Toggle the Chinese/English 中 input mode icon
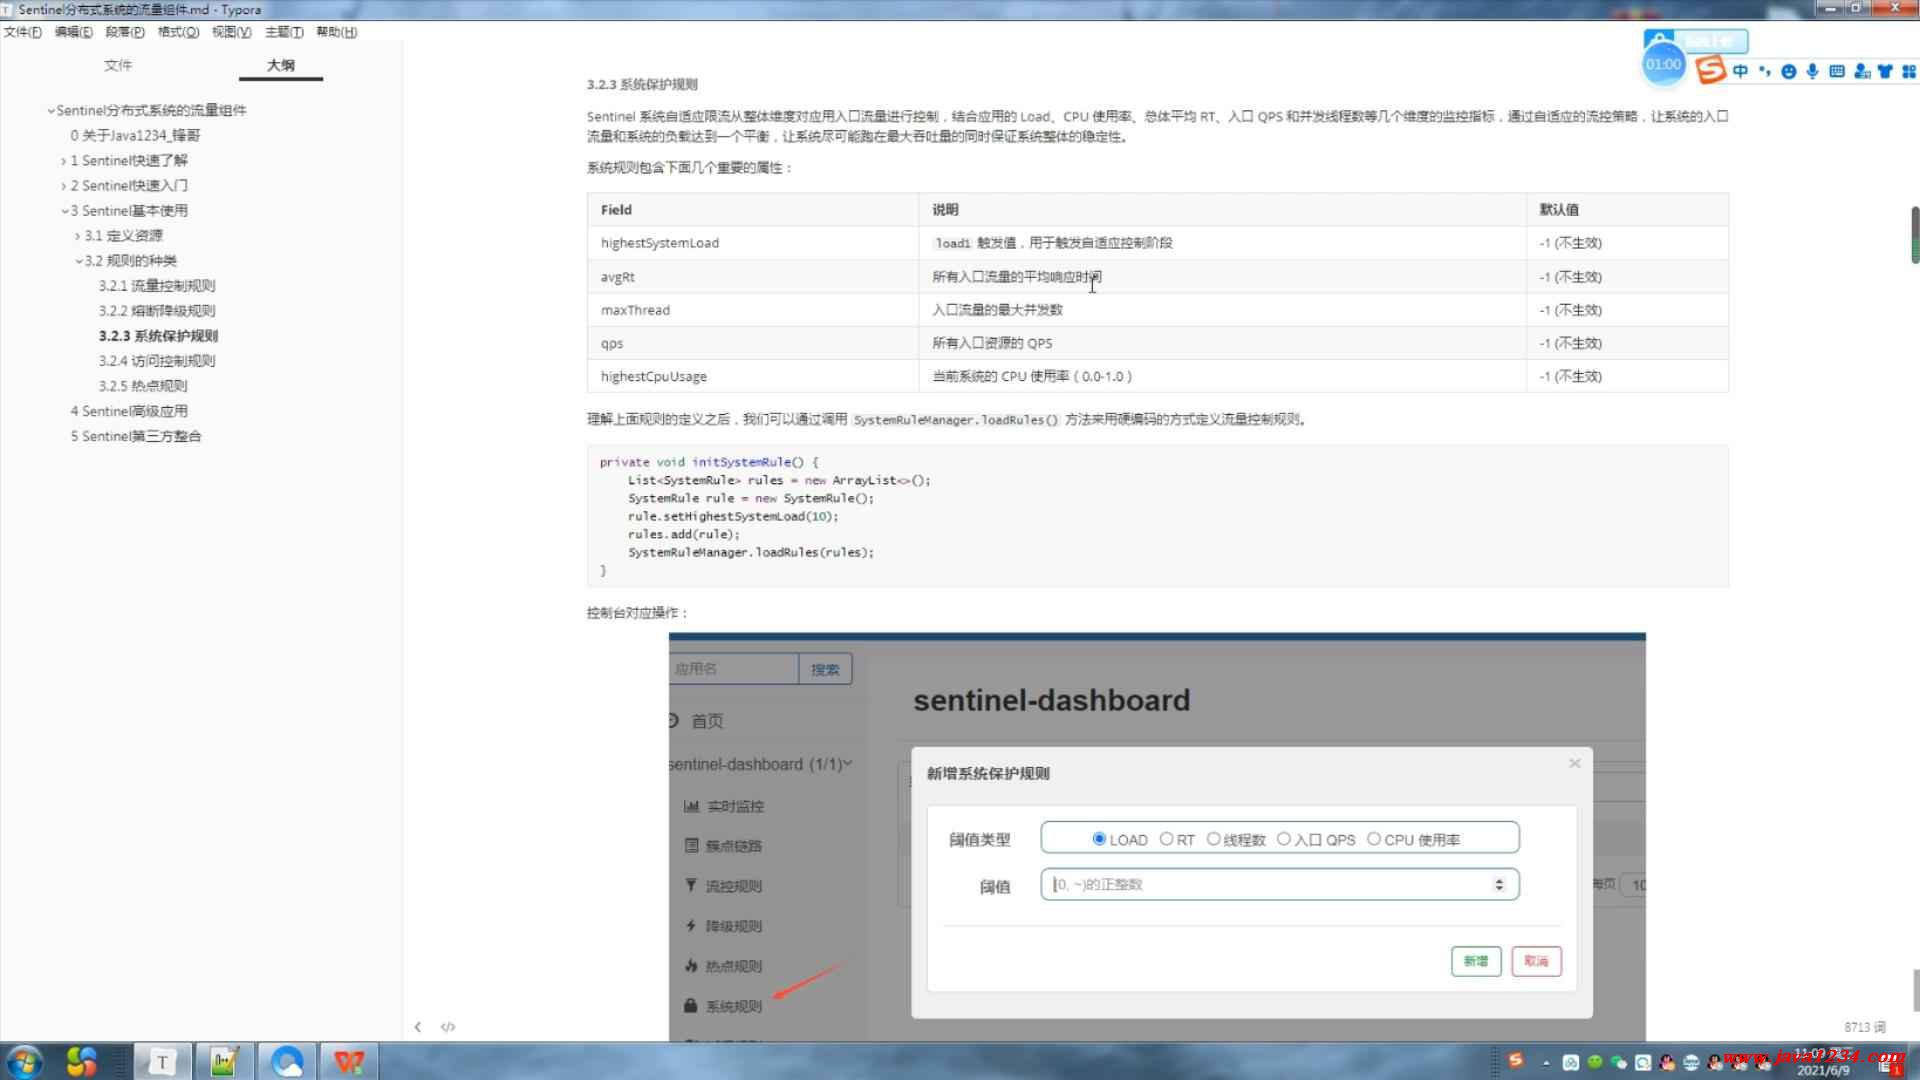Image resolution: width=1920 pixels, height=1080 pixels. (x=1741, y=71)
